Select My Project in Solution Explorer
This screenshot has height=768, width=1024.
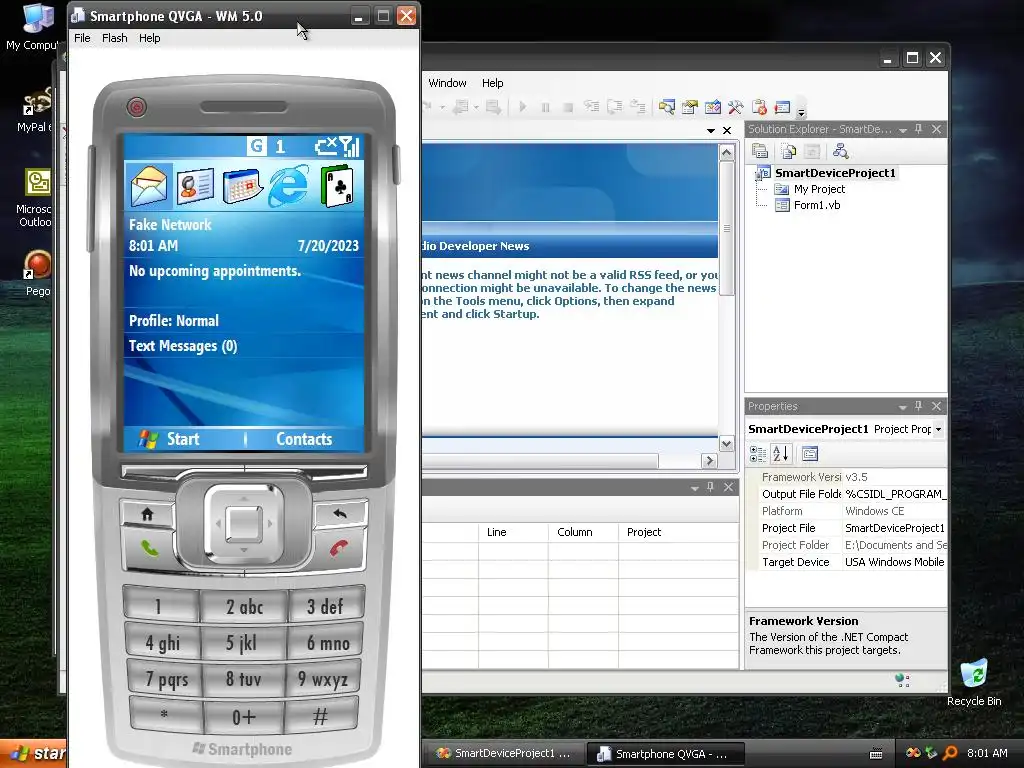tap(819, 189)
